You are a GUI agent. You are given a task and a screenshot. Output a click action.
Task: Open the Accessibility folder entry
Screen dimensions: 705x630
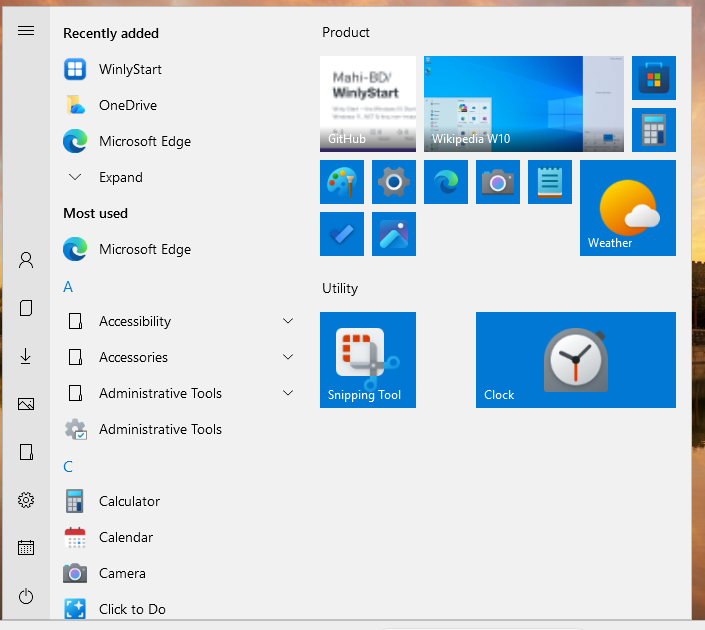point(180,321)
